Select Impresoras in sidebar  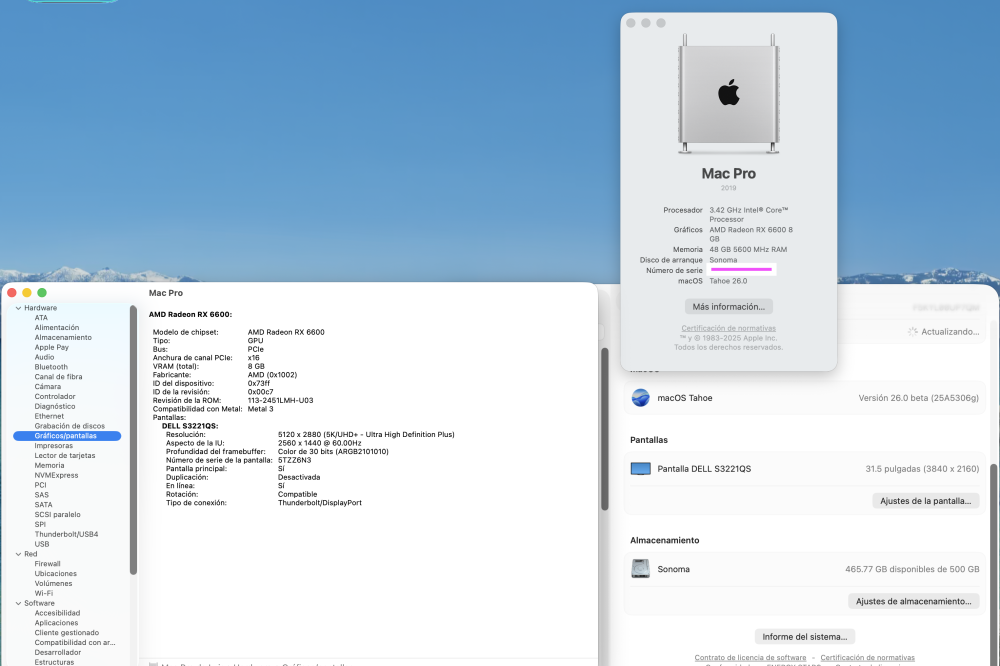[54, 446]
